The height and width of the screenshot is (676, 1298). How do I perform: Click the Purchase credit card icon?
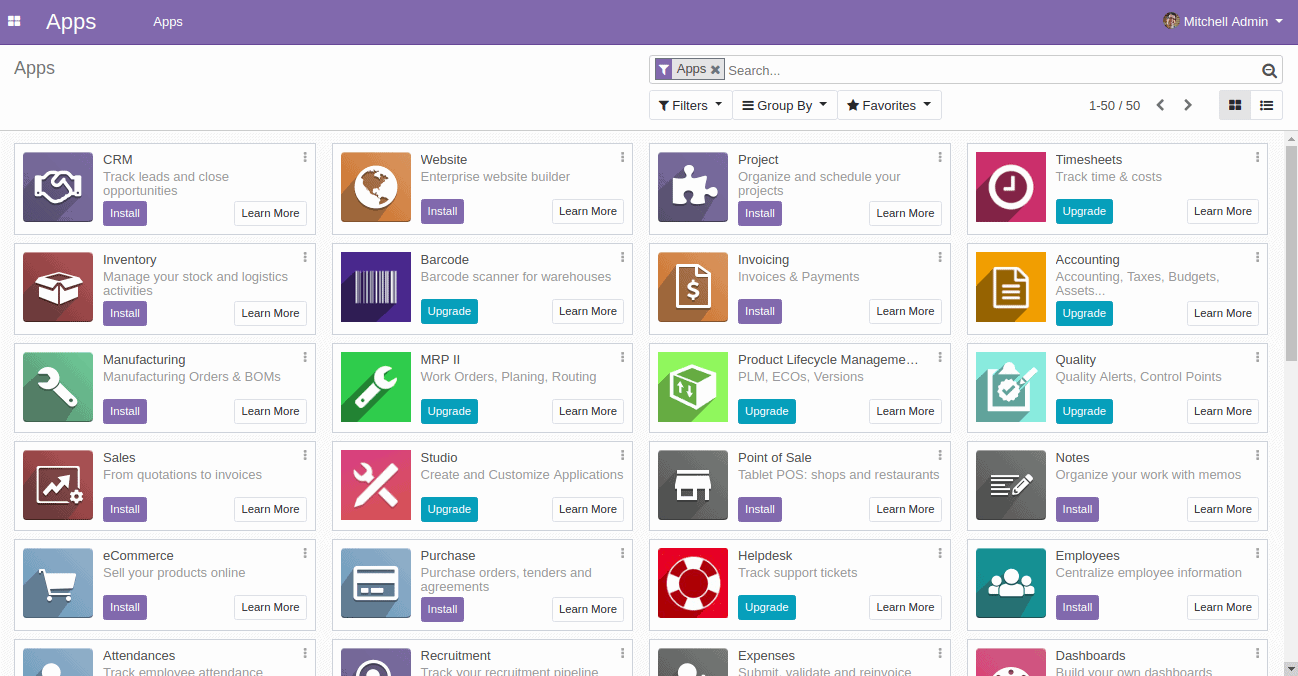coord(375,583)
